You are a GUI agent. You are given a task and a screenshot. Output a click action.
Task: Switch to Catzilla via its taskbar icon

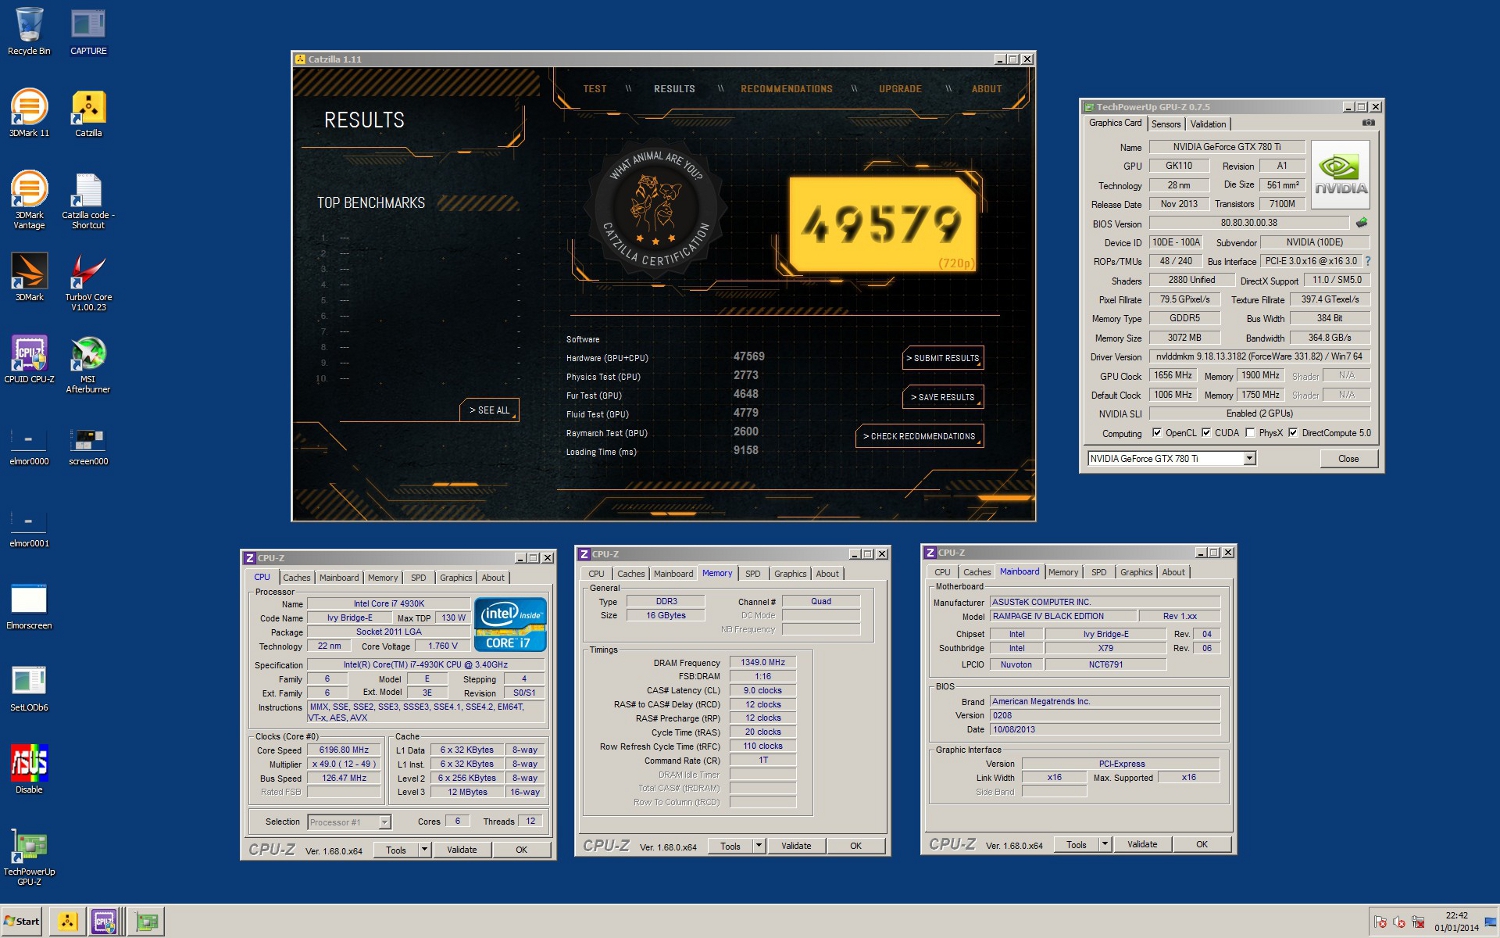point(67,921)
